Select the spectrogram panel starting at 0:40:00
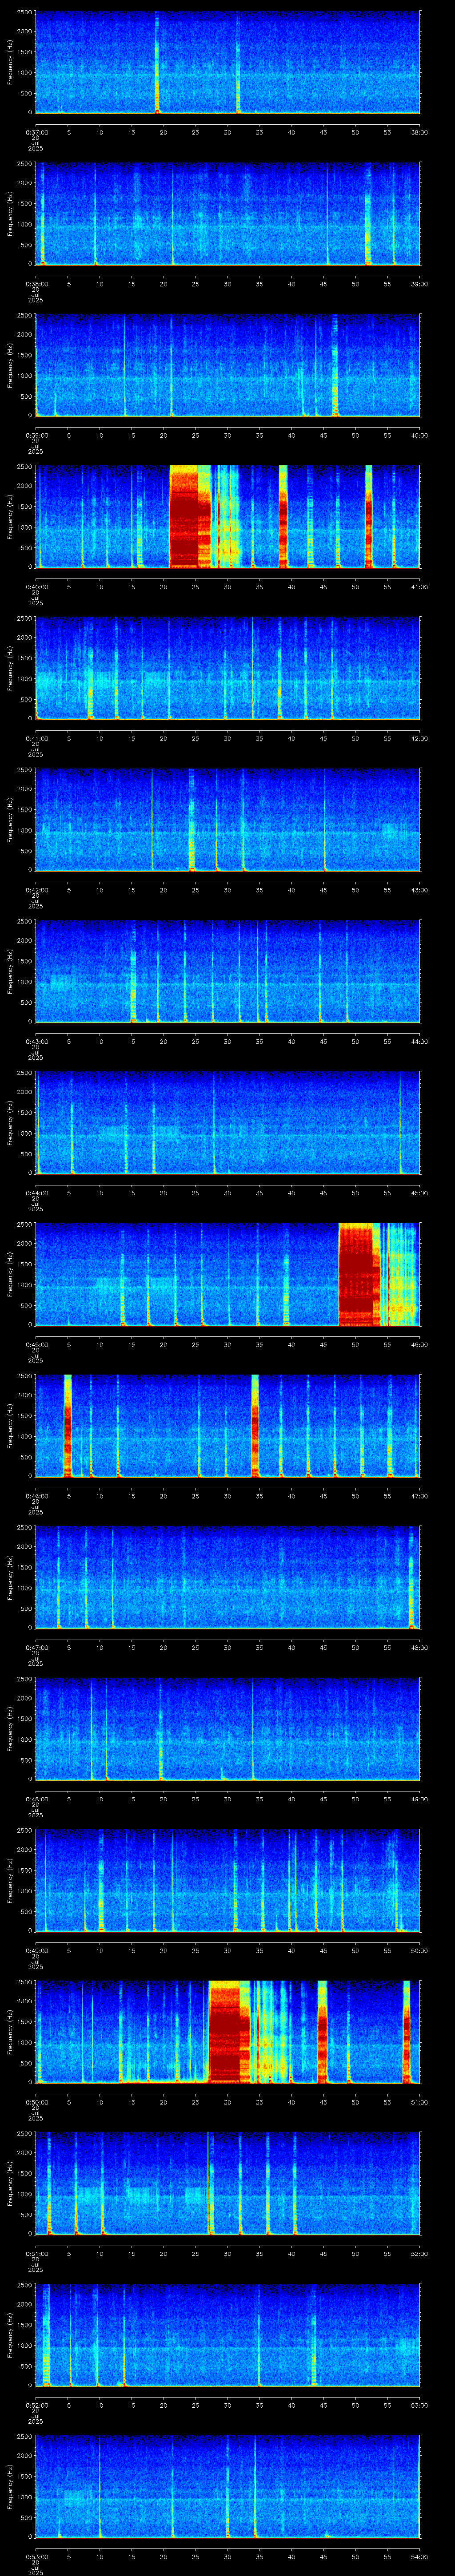The image size is (455, 2576). (x=228, y=517)
